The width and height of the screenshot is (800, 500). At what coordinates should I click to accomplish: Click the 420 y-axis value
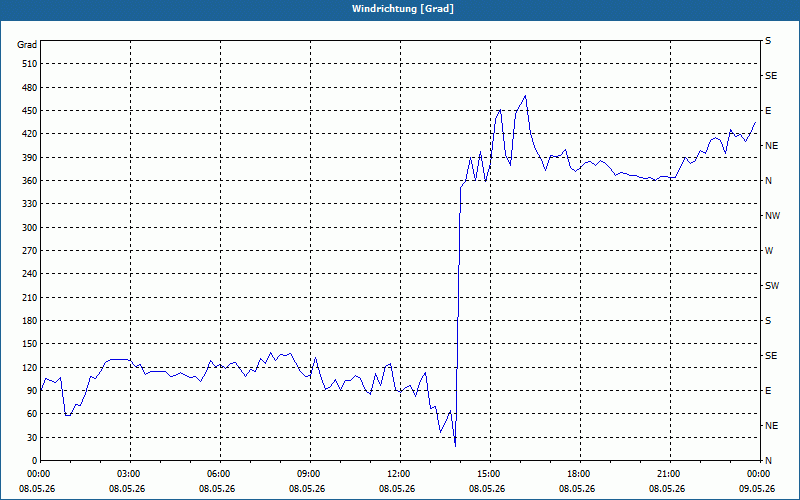pos(30,134)
